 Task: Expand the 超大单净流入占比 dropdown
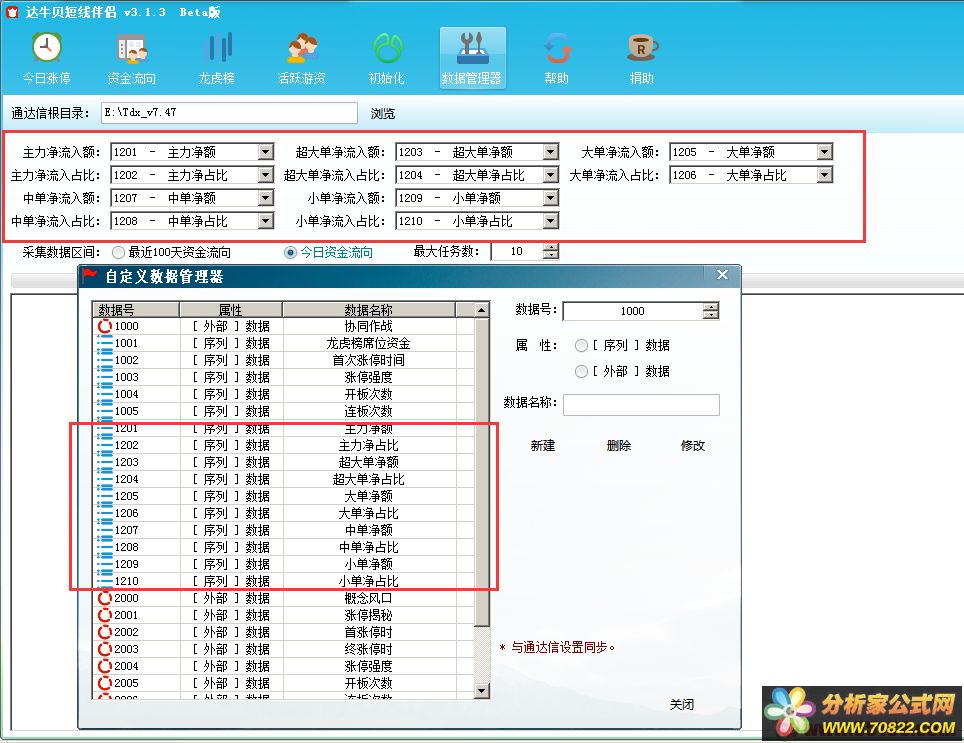point(551,175)
